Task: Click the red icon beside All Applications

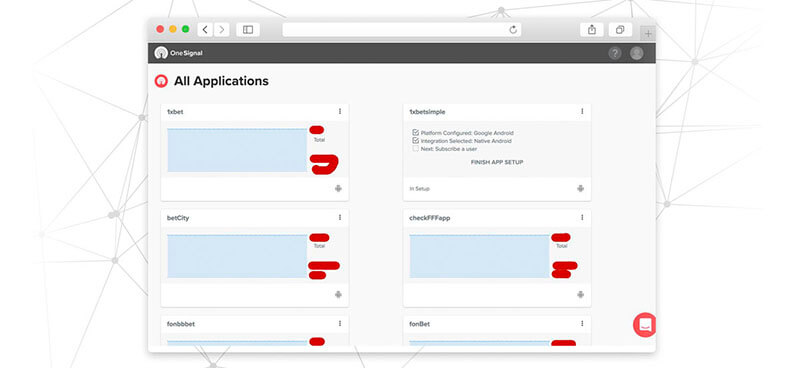Action: (161, 81)
